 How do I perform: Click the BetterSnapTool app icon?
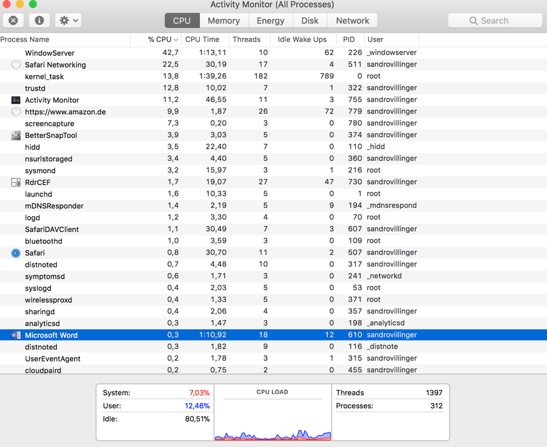coord(16,135)
